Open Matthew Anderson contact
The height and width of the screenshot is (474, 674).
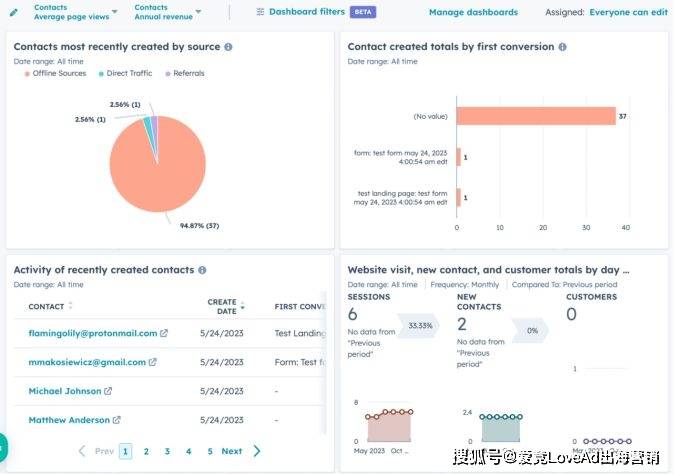pyautogui.click(x=69, y=420)
